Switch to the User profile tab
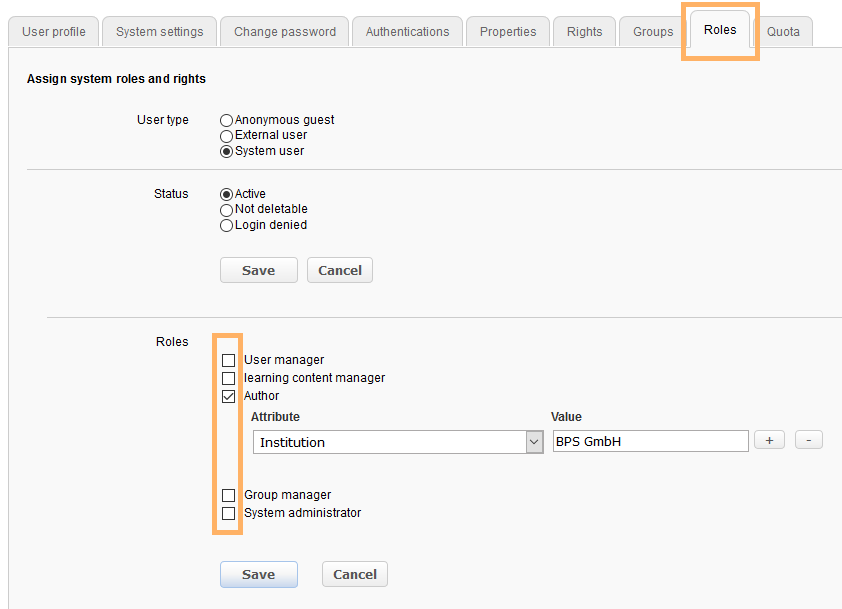The image size is (842, 609). pyautogui.click(x=54, y=32)
